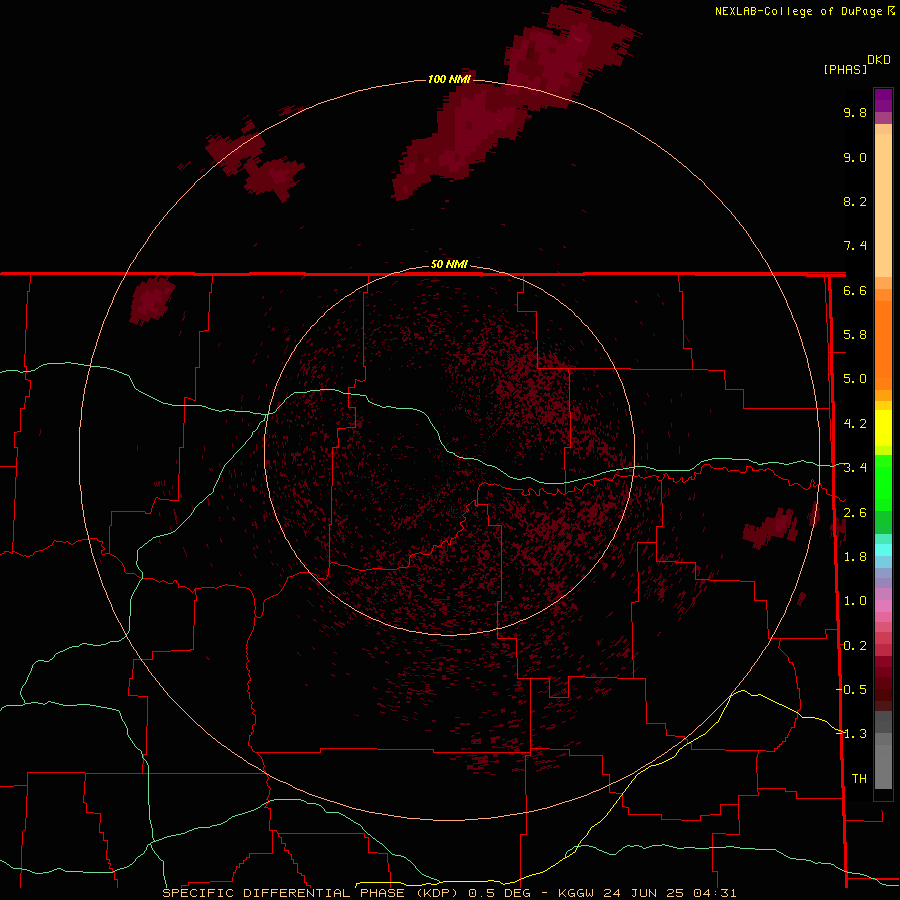Click SPECIFIC DIFFERENTIAL PHASE (KDP) caption text
Viewport: 900px width, 900px height.
312,893
